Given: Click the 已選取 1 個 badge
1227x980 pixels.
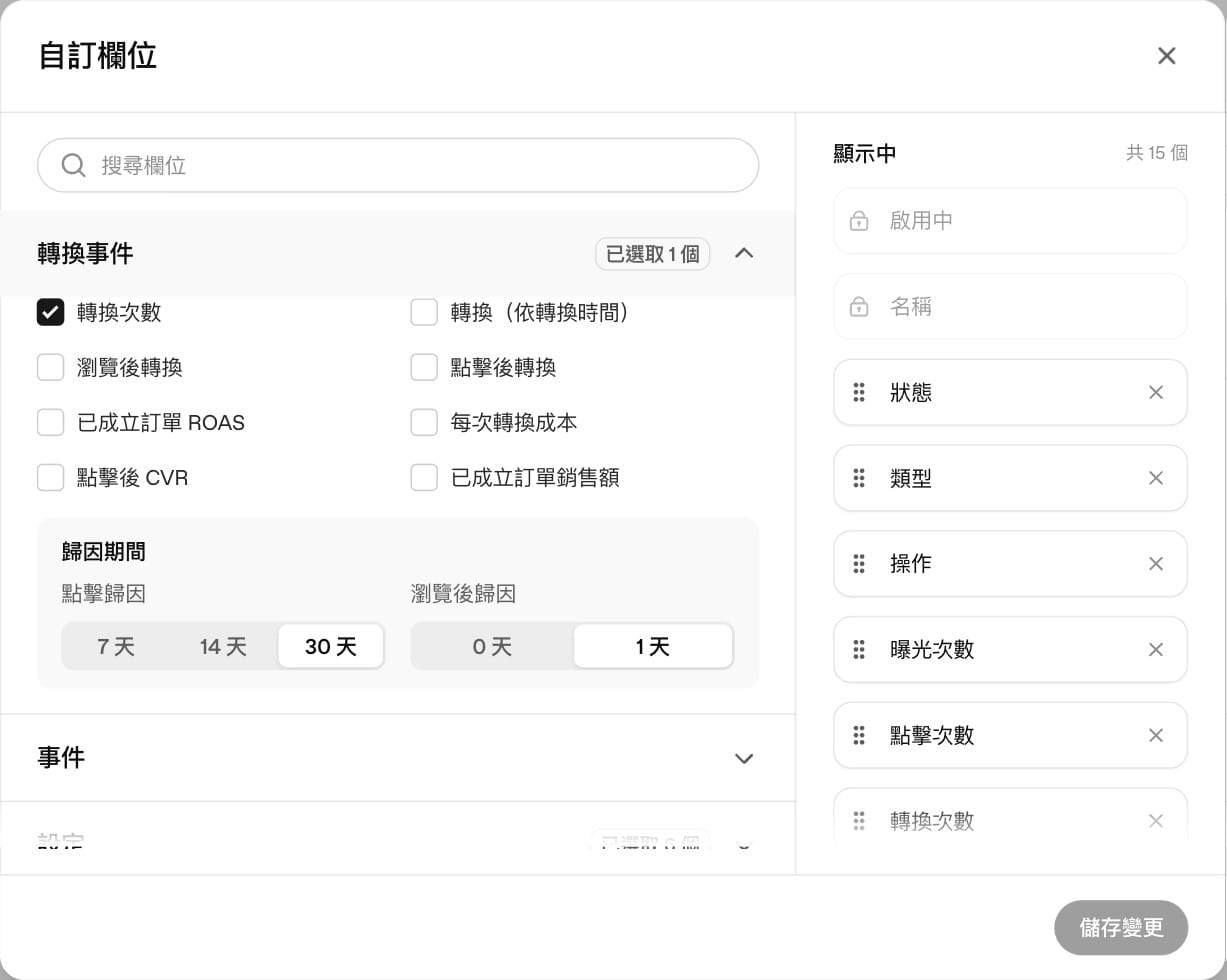Looking at the screenshot, I should click(x=652, y=254).
